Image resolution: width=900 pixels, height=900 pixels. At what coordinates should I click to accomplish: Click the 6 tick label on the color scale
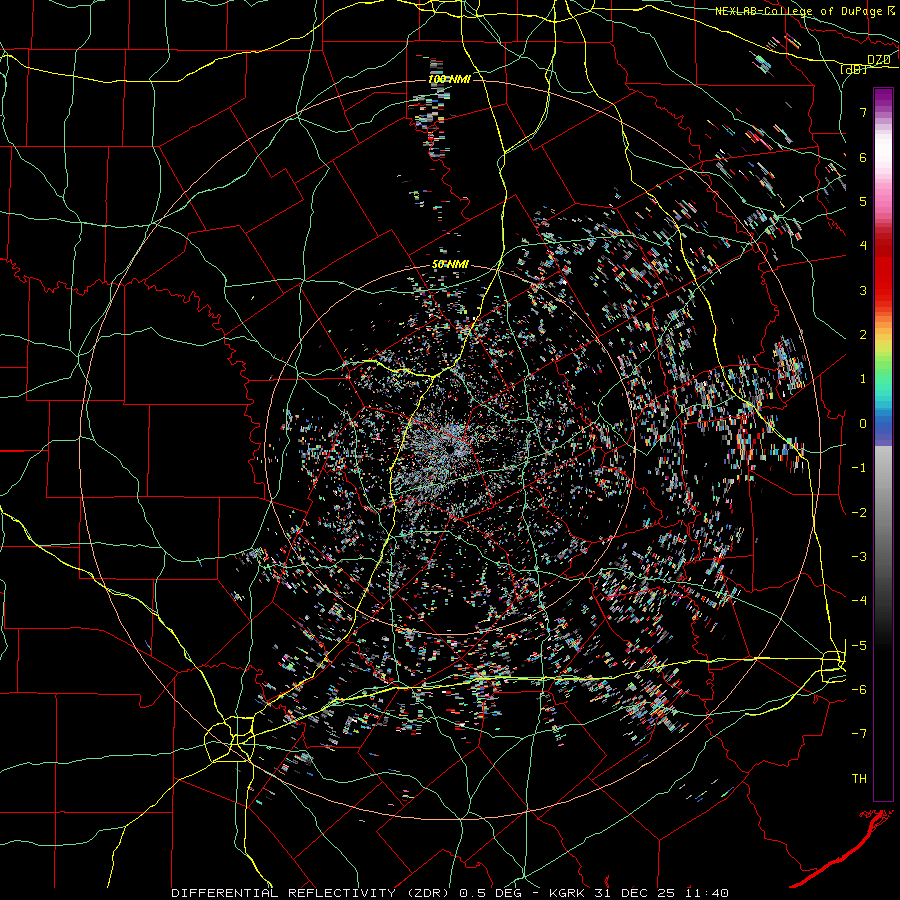(x=863, y=158)
